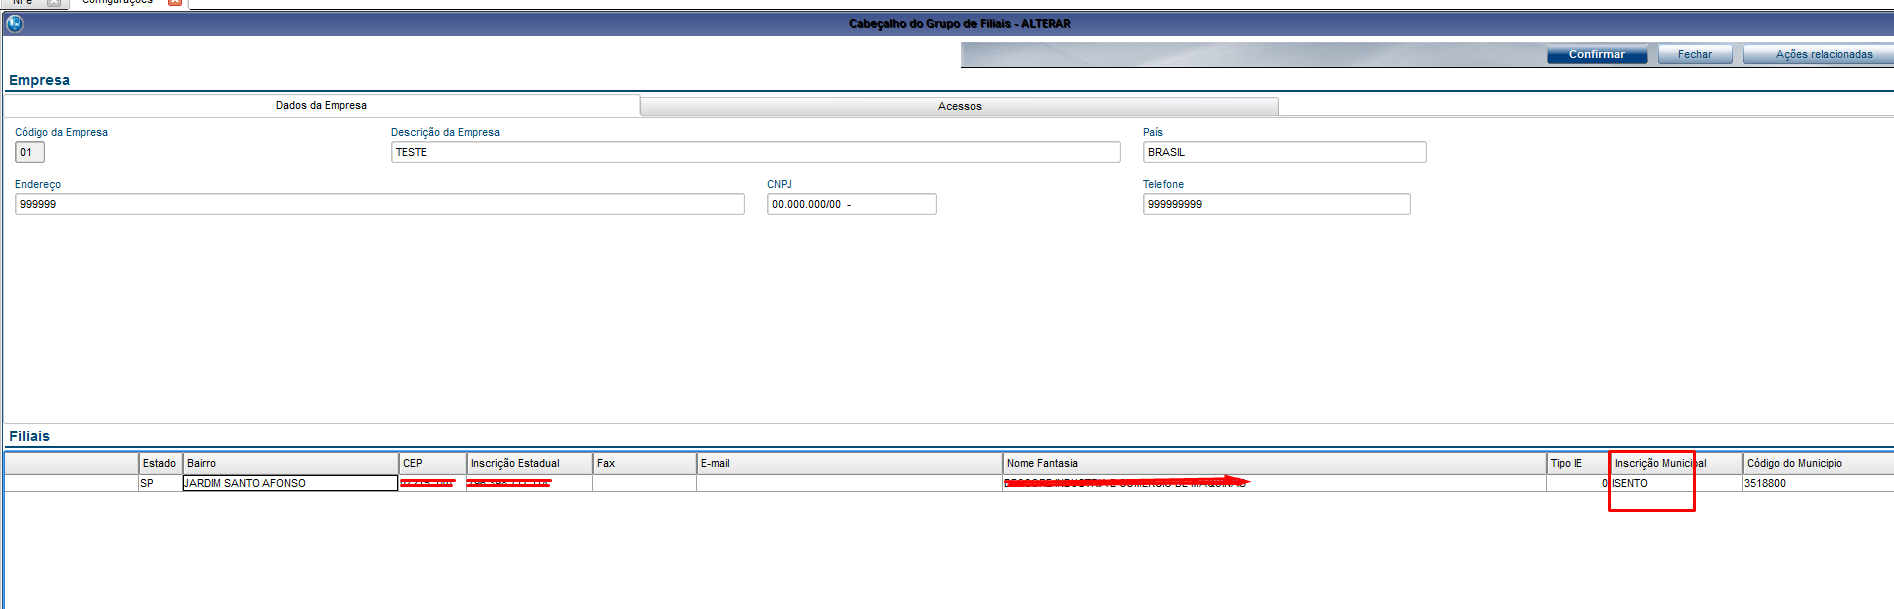Screen dimensions: 1894x609
Task: Click the Filiais section heading
Action: tap(29, 436)
